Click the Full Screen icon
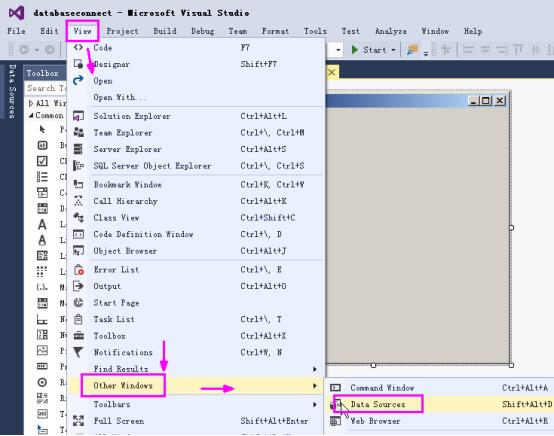This screenshot has height=436, width=554. pos(78,421)
